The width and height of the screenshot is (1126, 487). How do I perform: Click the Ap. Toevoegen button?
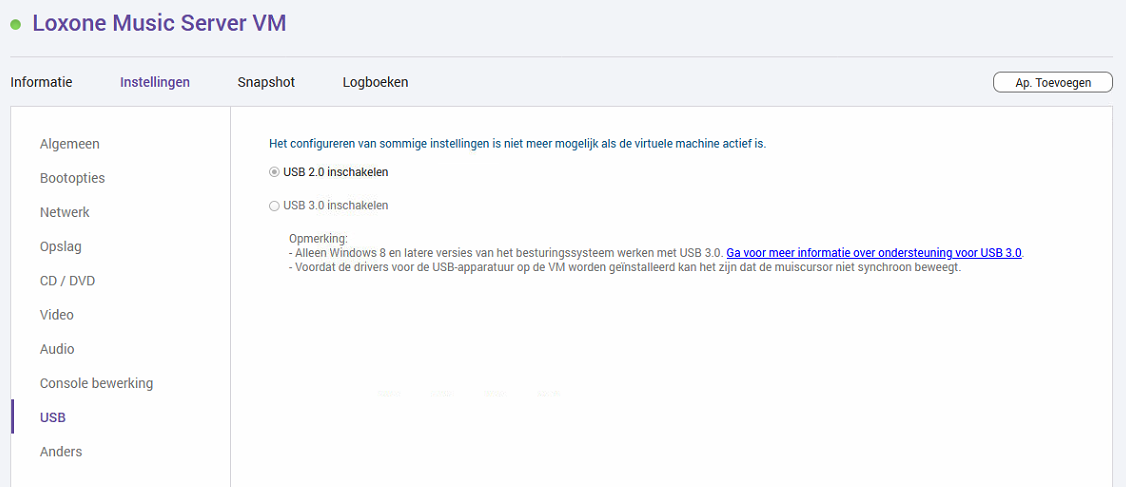click(1053, 83)
